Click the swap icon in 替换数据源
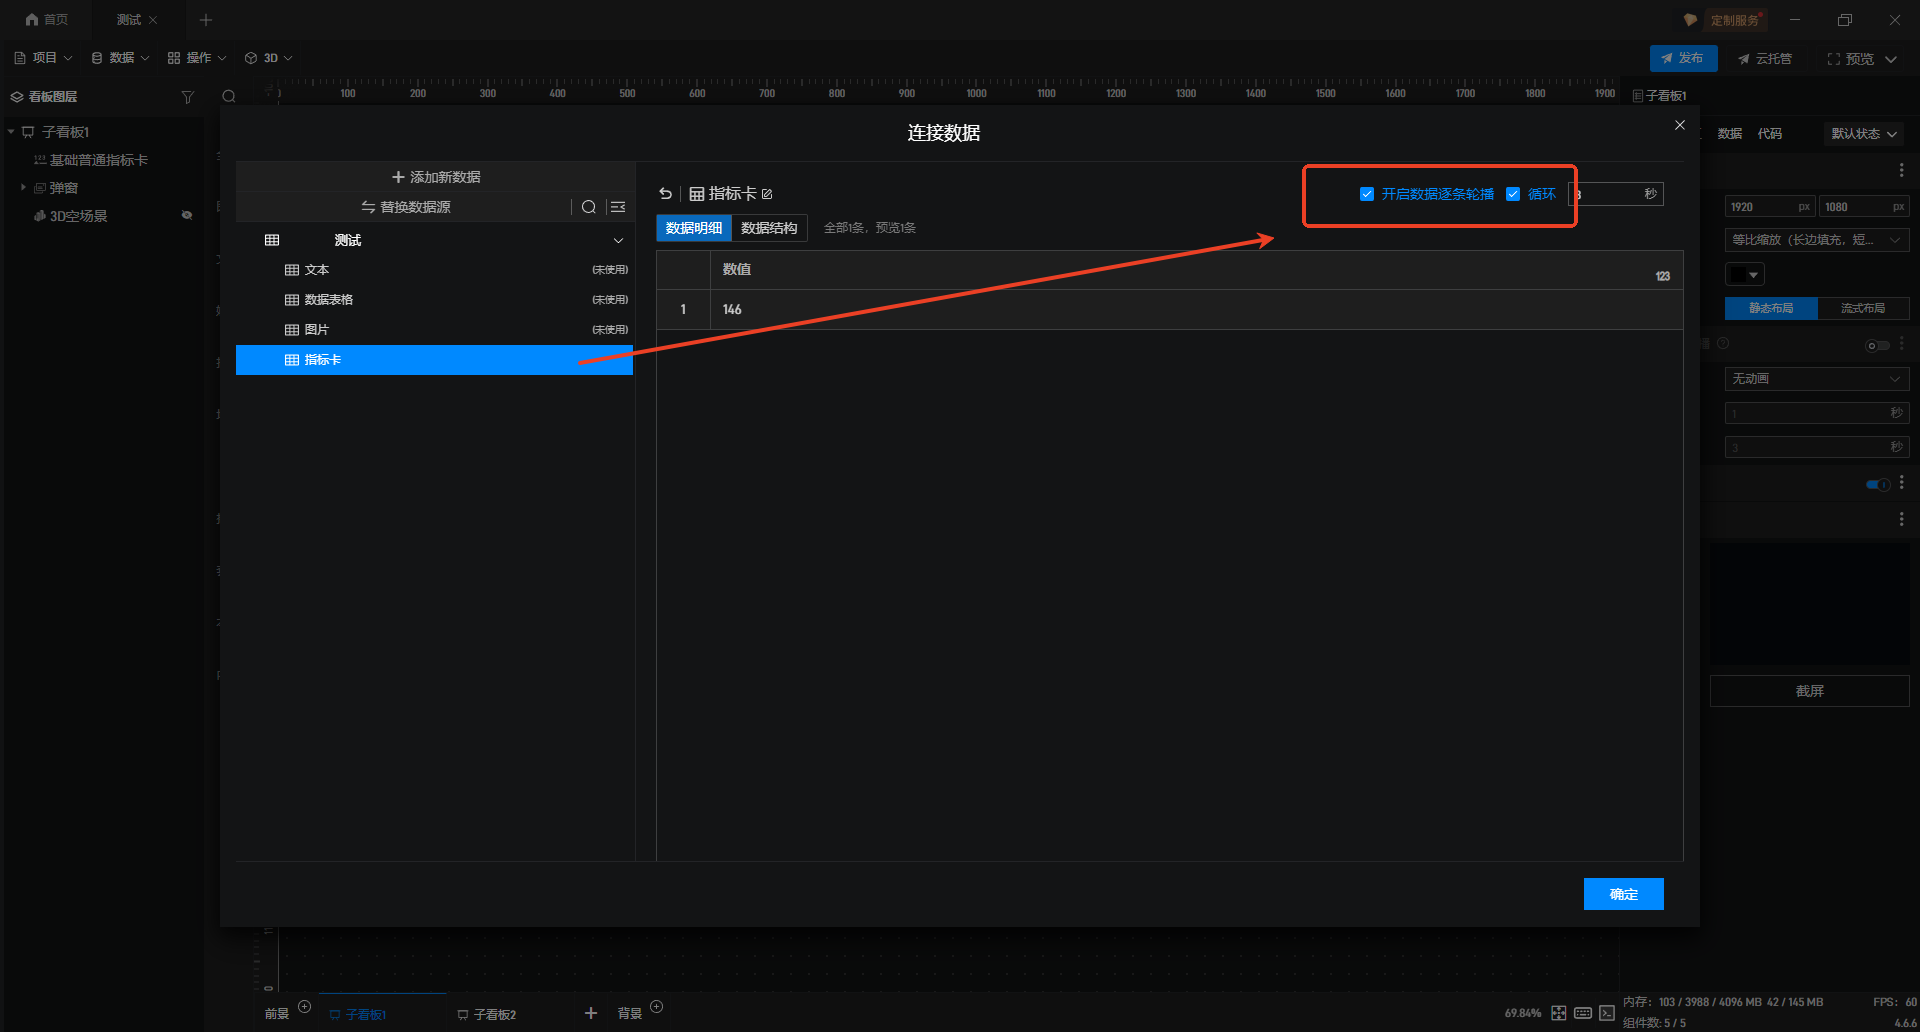 coord(368,207)
